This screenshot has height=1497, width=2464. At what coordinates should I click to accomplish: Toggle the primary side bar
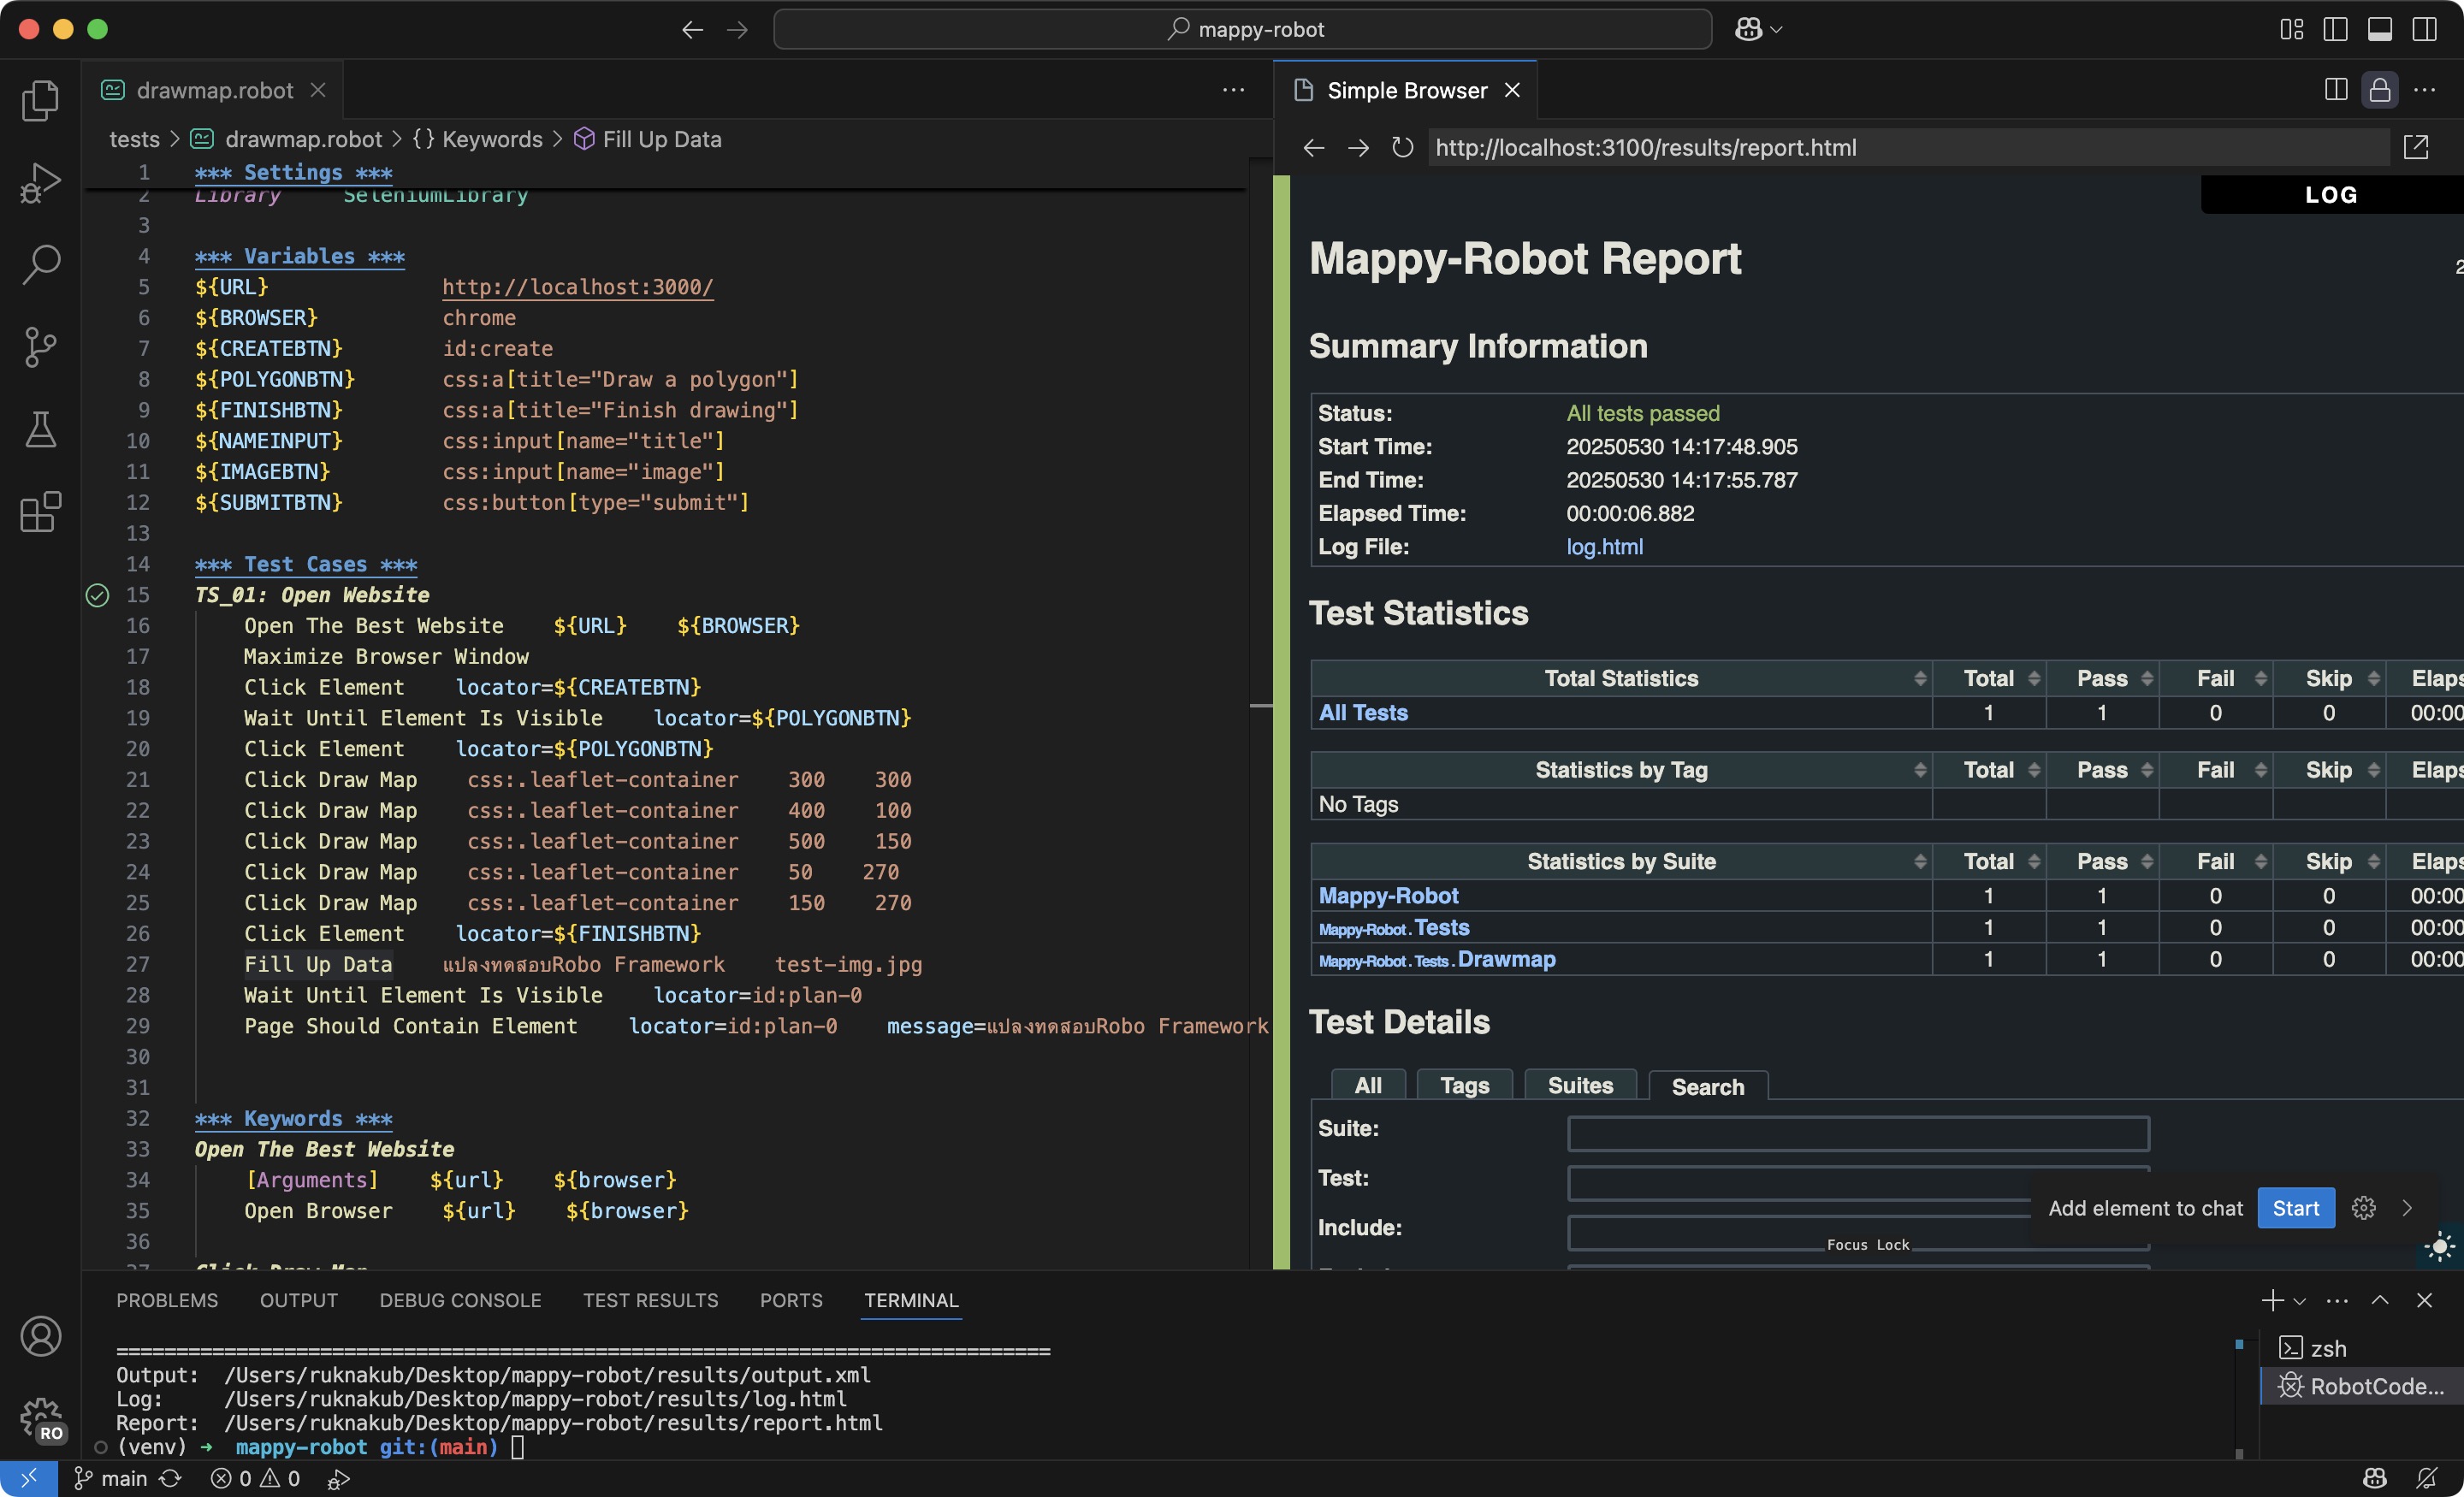coord(2335,30)
